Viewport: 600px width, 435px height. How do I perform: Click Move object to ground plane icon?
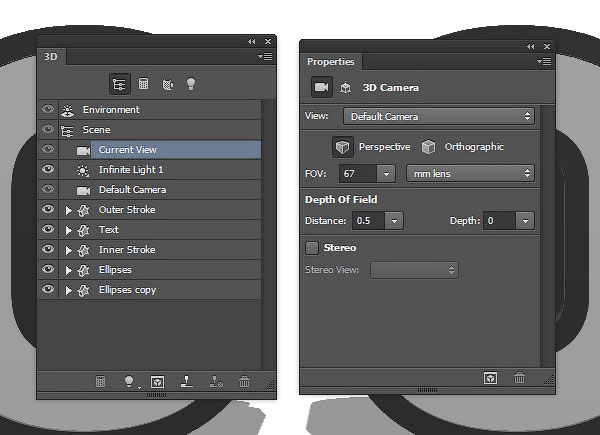[x=187, y=381]
